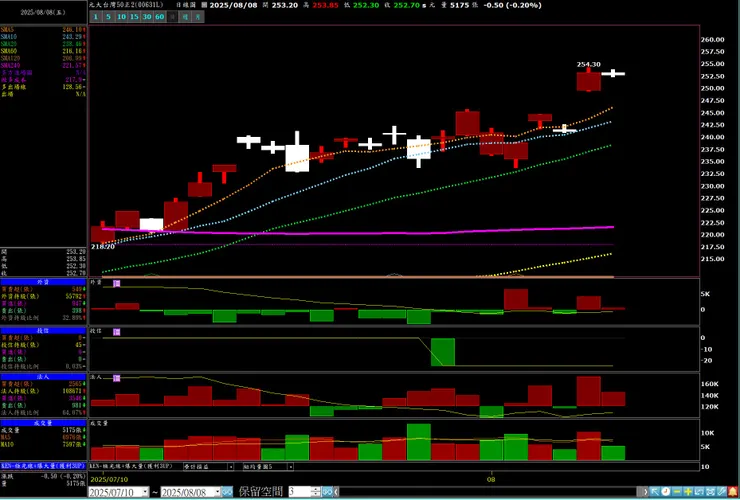Click GO button after end date
The height and width of the screenshot is (500, 740).
coord(227,492)
